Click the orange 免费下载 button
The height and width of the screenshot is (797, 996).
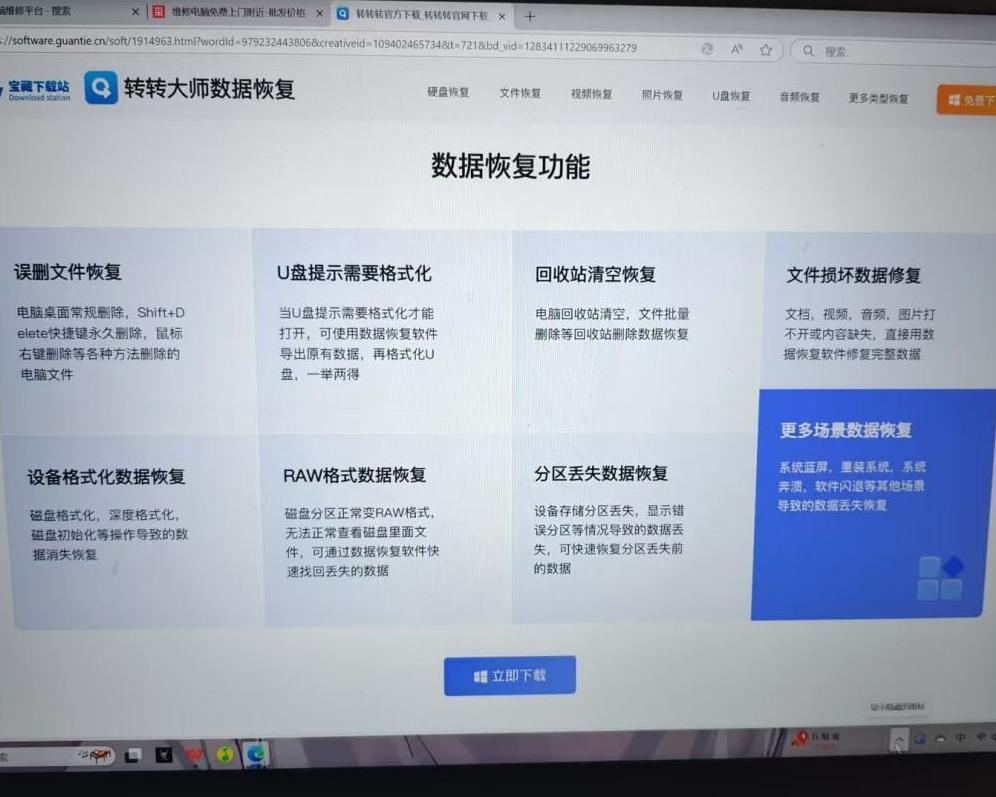(967, 100)
